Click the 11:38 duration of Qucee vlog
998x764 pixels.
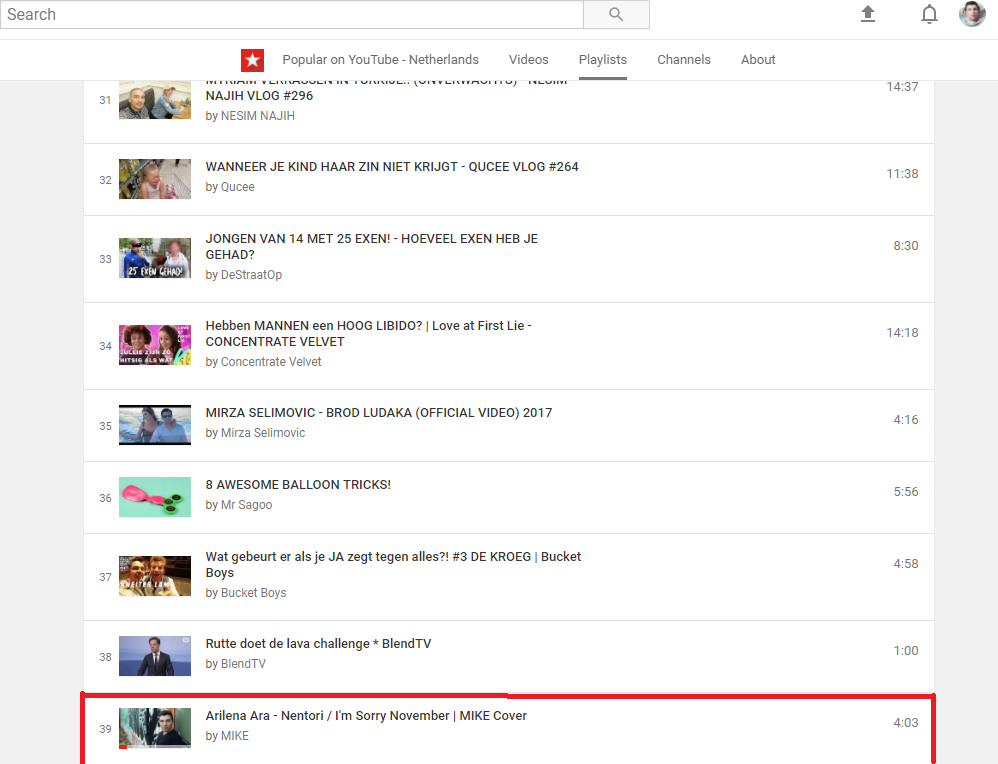coord(903,174)
